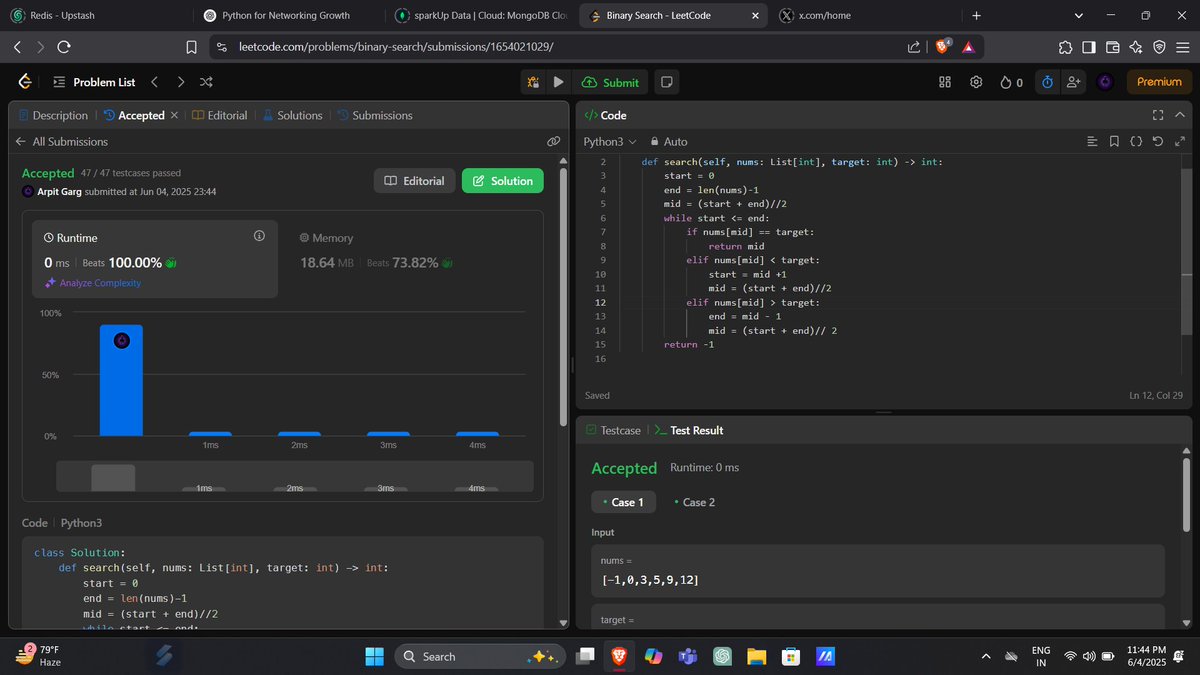Click the bookmark icon in editor
Image resolution: width=1200 pixels, height=675 pixels.
(x=1114, y=142)
